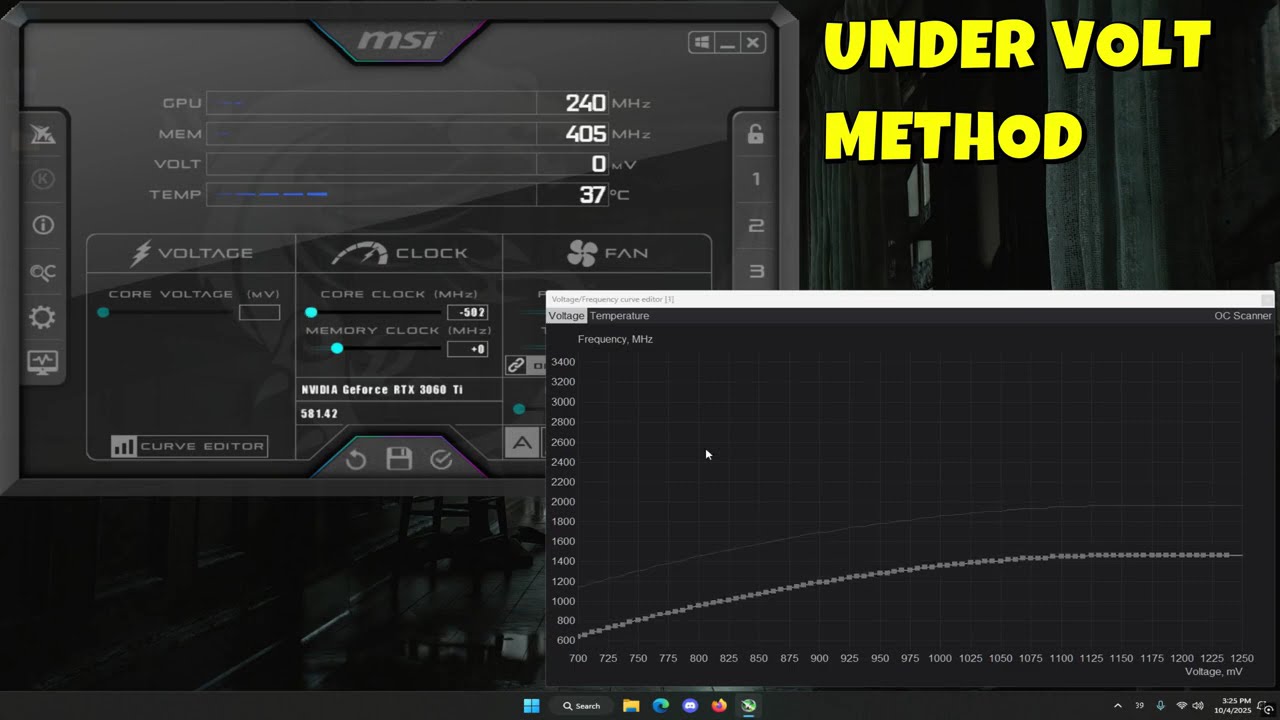Toggle the profile lock icon
This screenshot has width=1280, height=720.
tap(756, 135)
